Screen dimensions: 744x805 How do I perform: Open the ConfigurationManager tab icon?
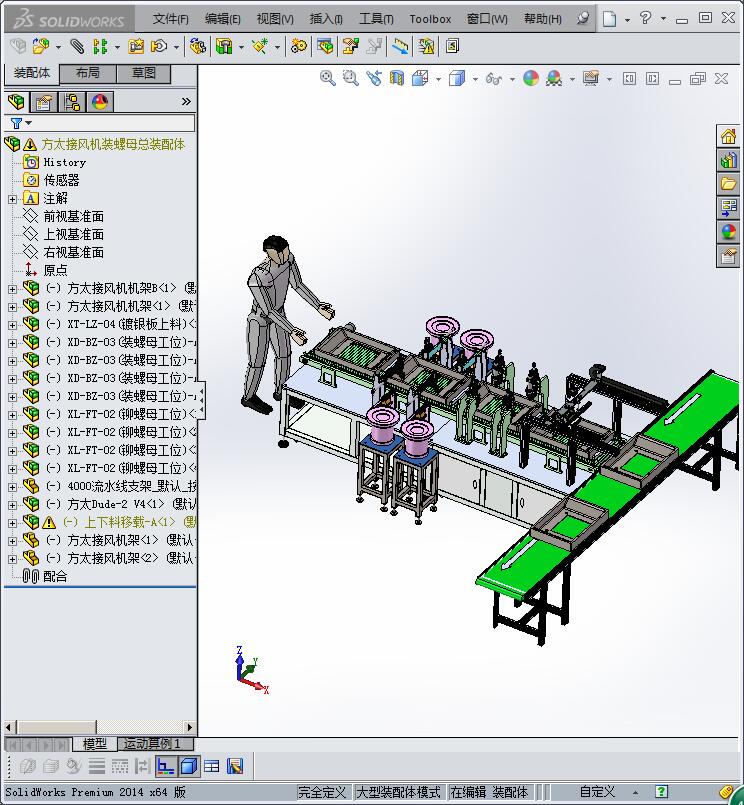(x=72, y=102)
